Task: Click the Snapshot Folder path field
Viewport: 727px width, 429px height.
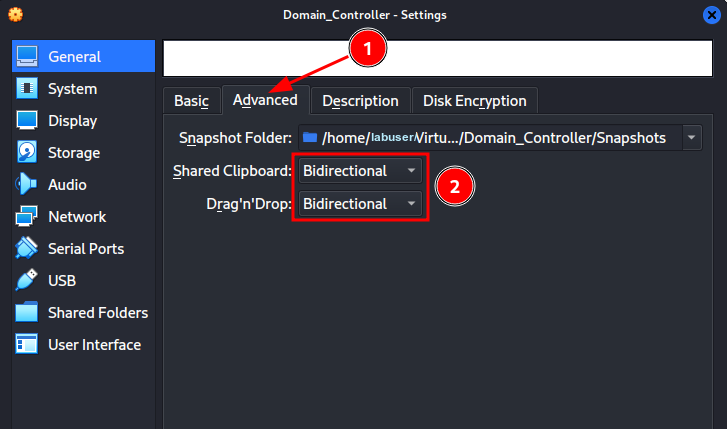Action: (x=491, y=137)
